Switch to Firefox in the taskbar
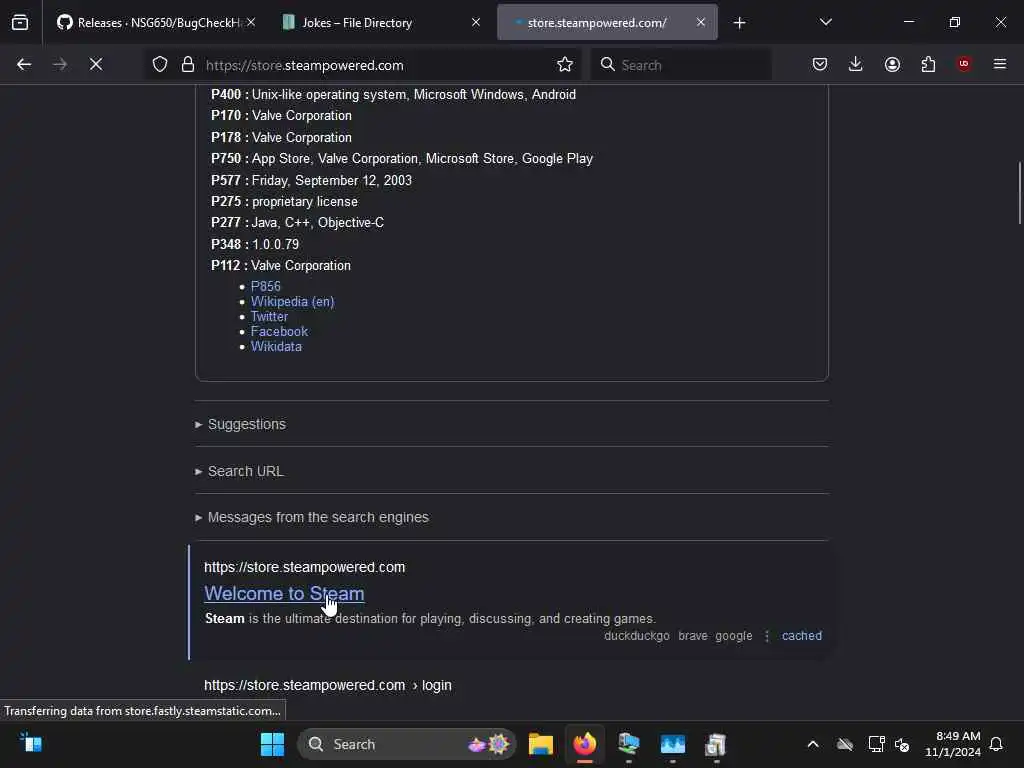 (584, 744)
